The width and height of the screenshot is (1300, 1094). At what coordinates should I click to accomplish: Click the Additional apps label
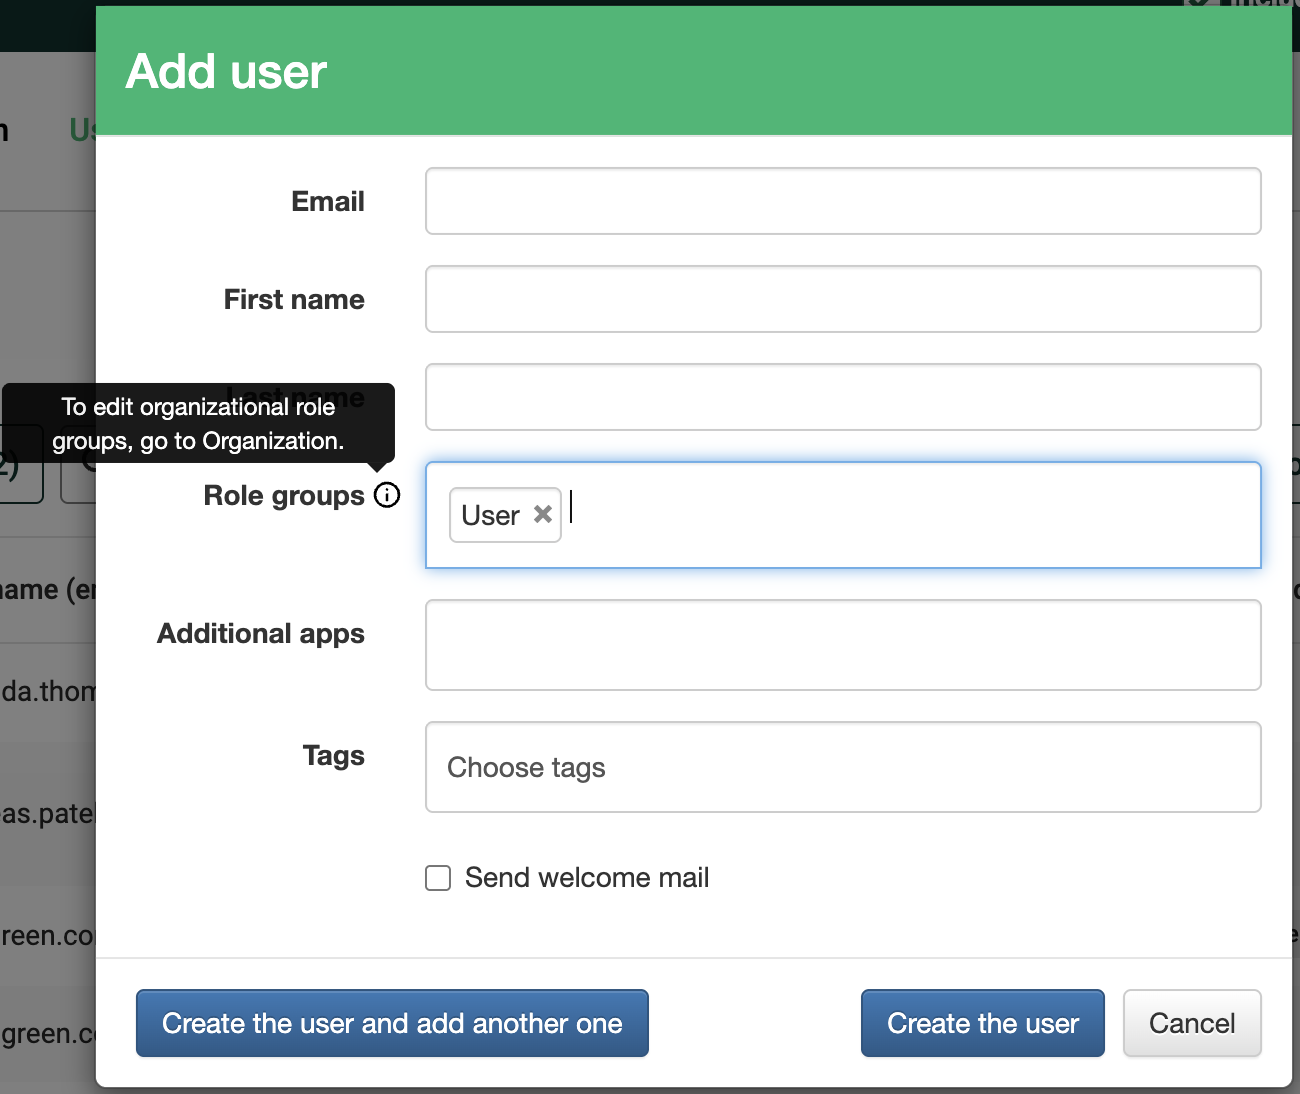click(x=261, y=634)
